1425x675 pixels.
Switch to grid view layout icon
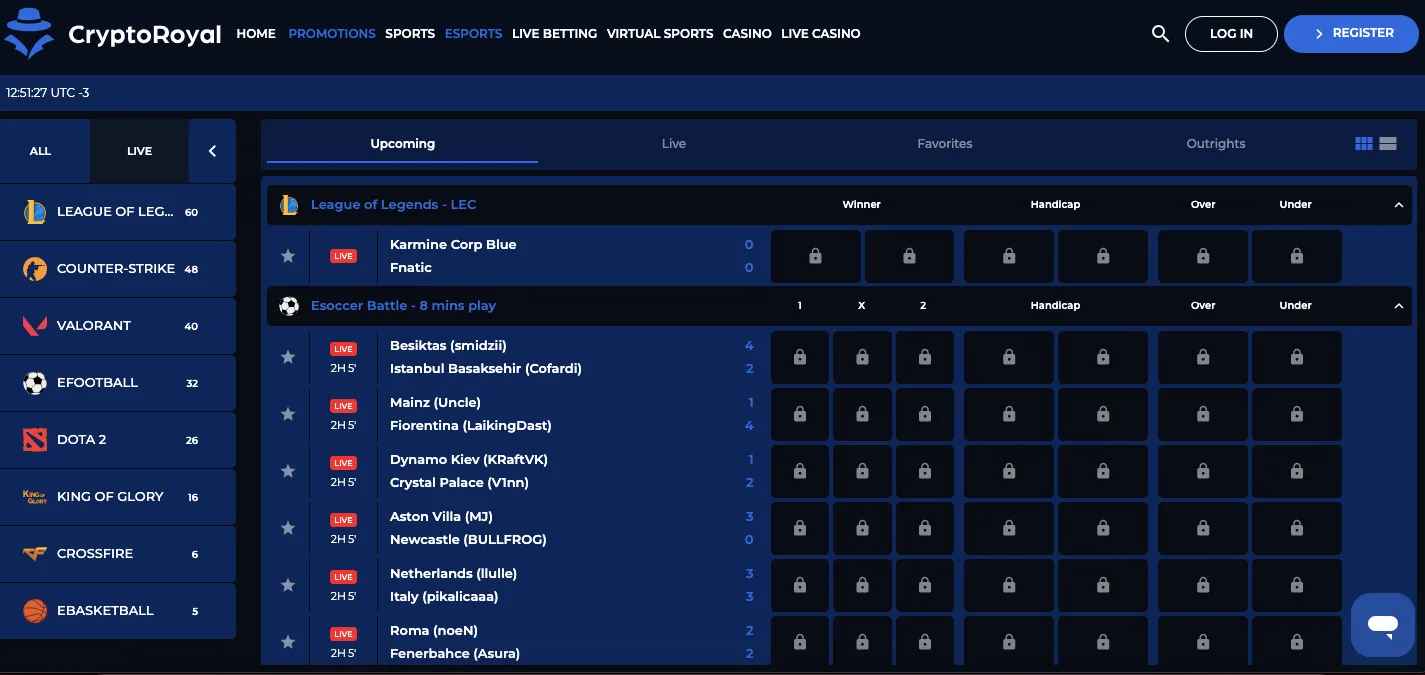(x=1363, y=144)
